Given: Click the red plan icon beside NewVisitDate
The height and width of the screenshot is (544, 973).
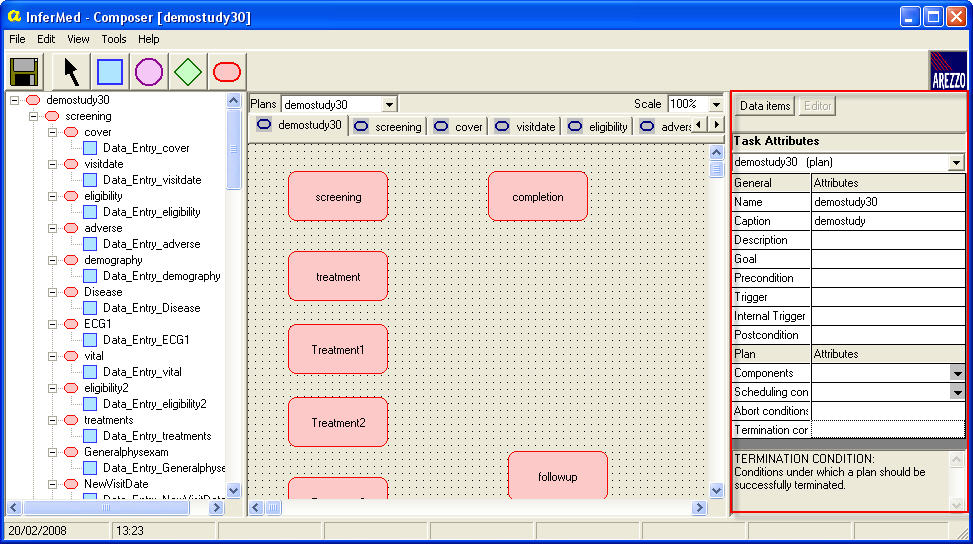Looking at the screenshot, I should click(x=71, y=484).
